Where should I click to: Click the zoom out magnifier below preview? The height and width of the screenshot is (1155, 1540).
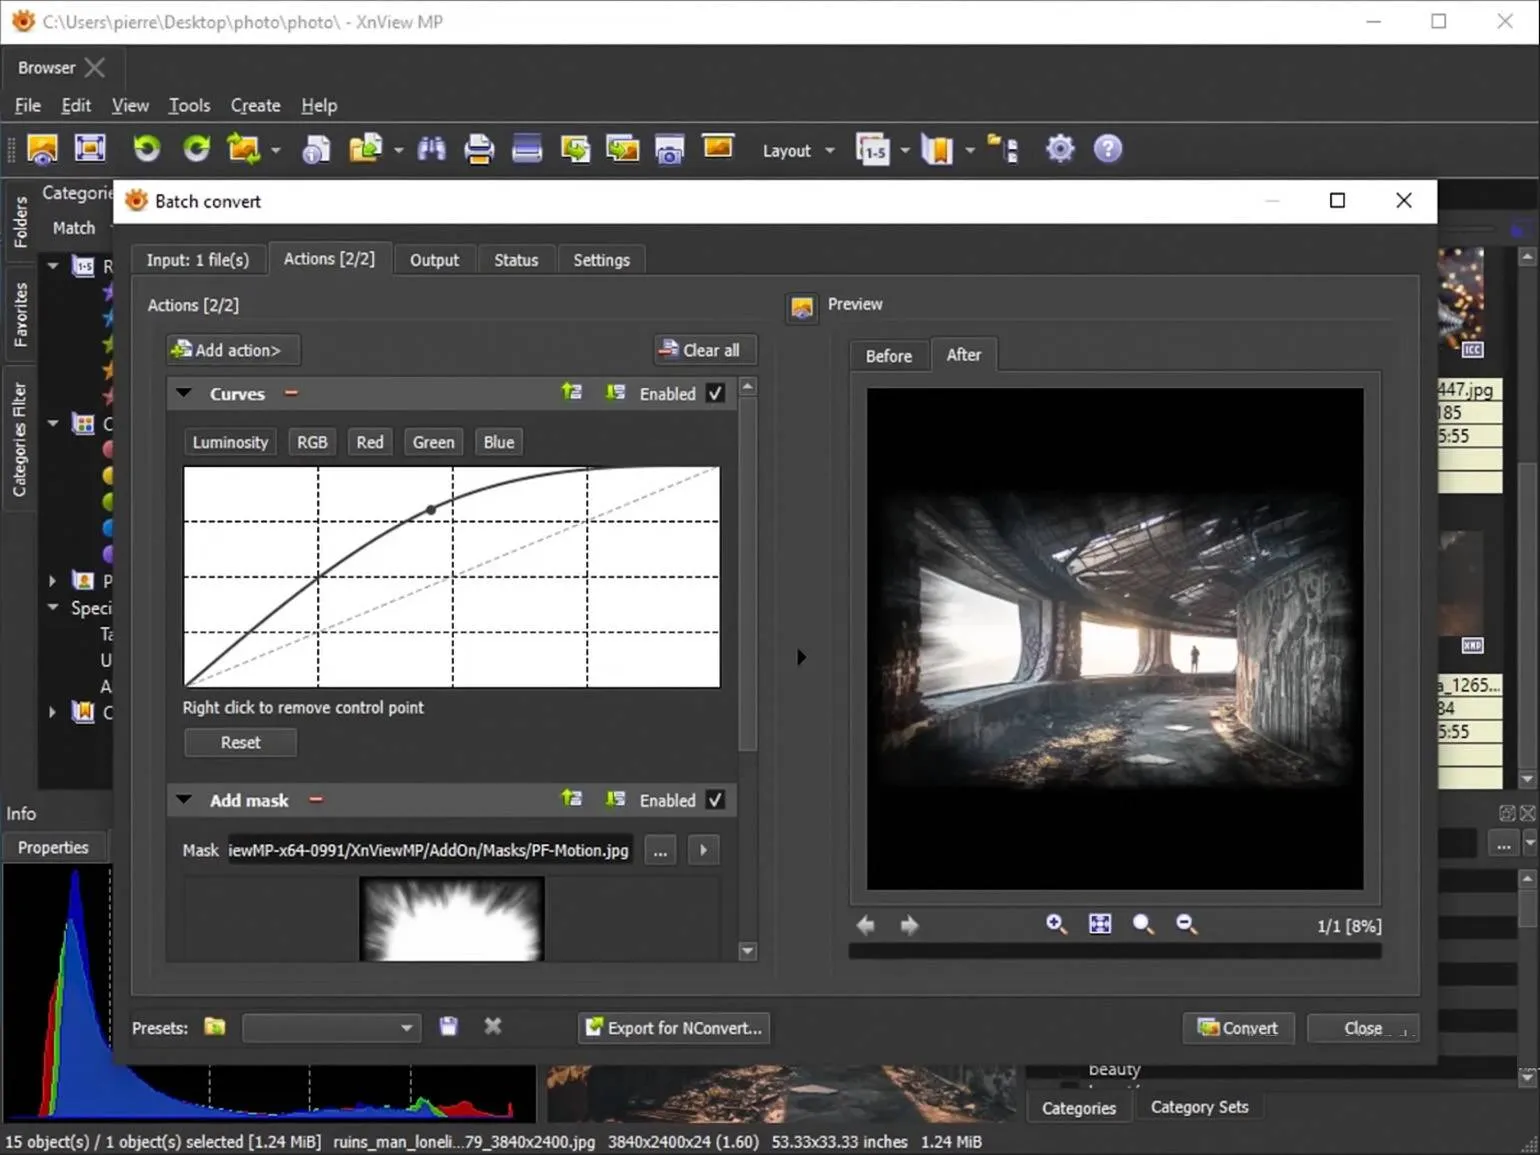pos(1186,924)
